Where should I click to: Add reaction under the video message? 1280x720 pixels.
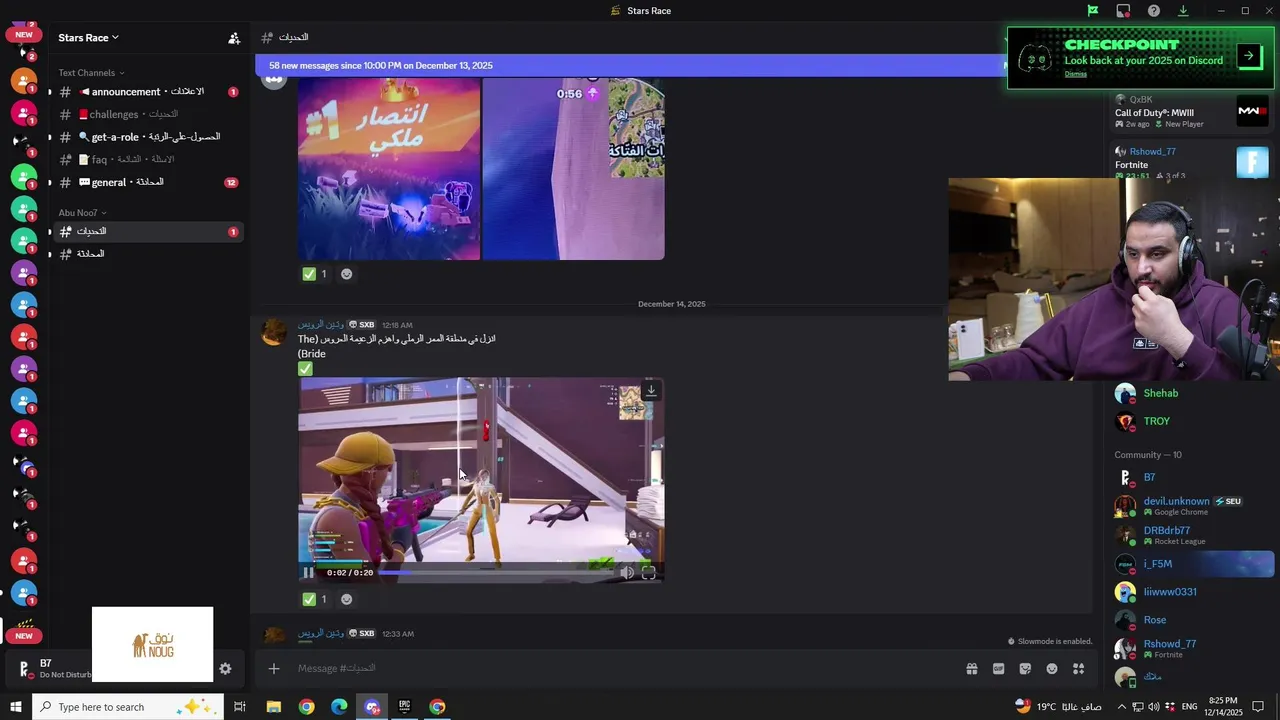click(346, 599)
